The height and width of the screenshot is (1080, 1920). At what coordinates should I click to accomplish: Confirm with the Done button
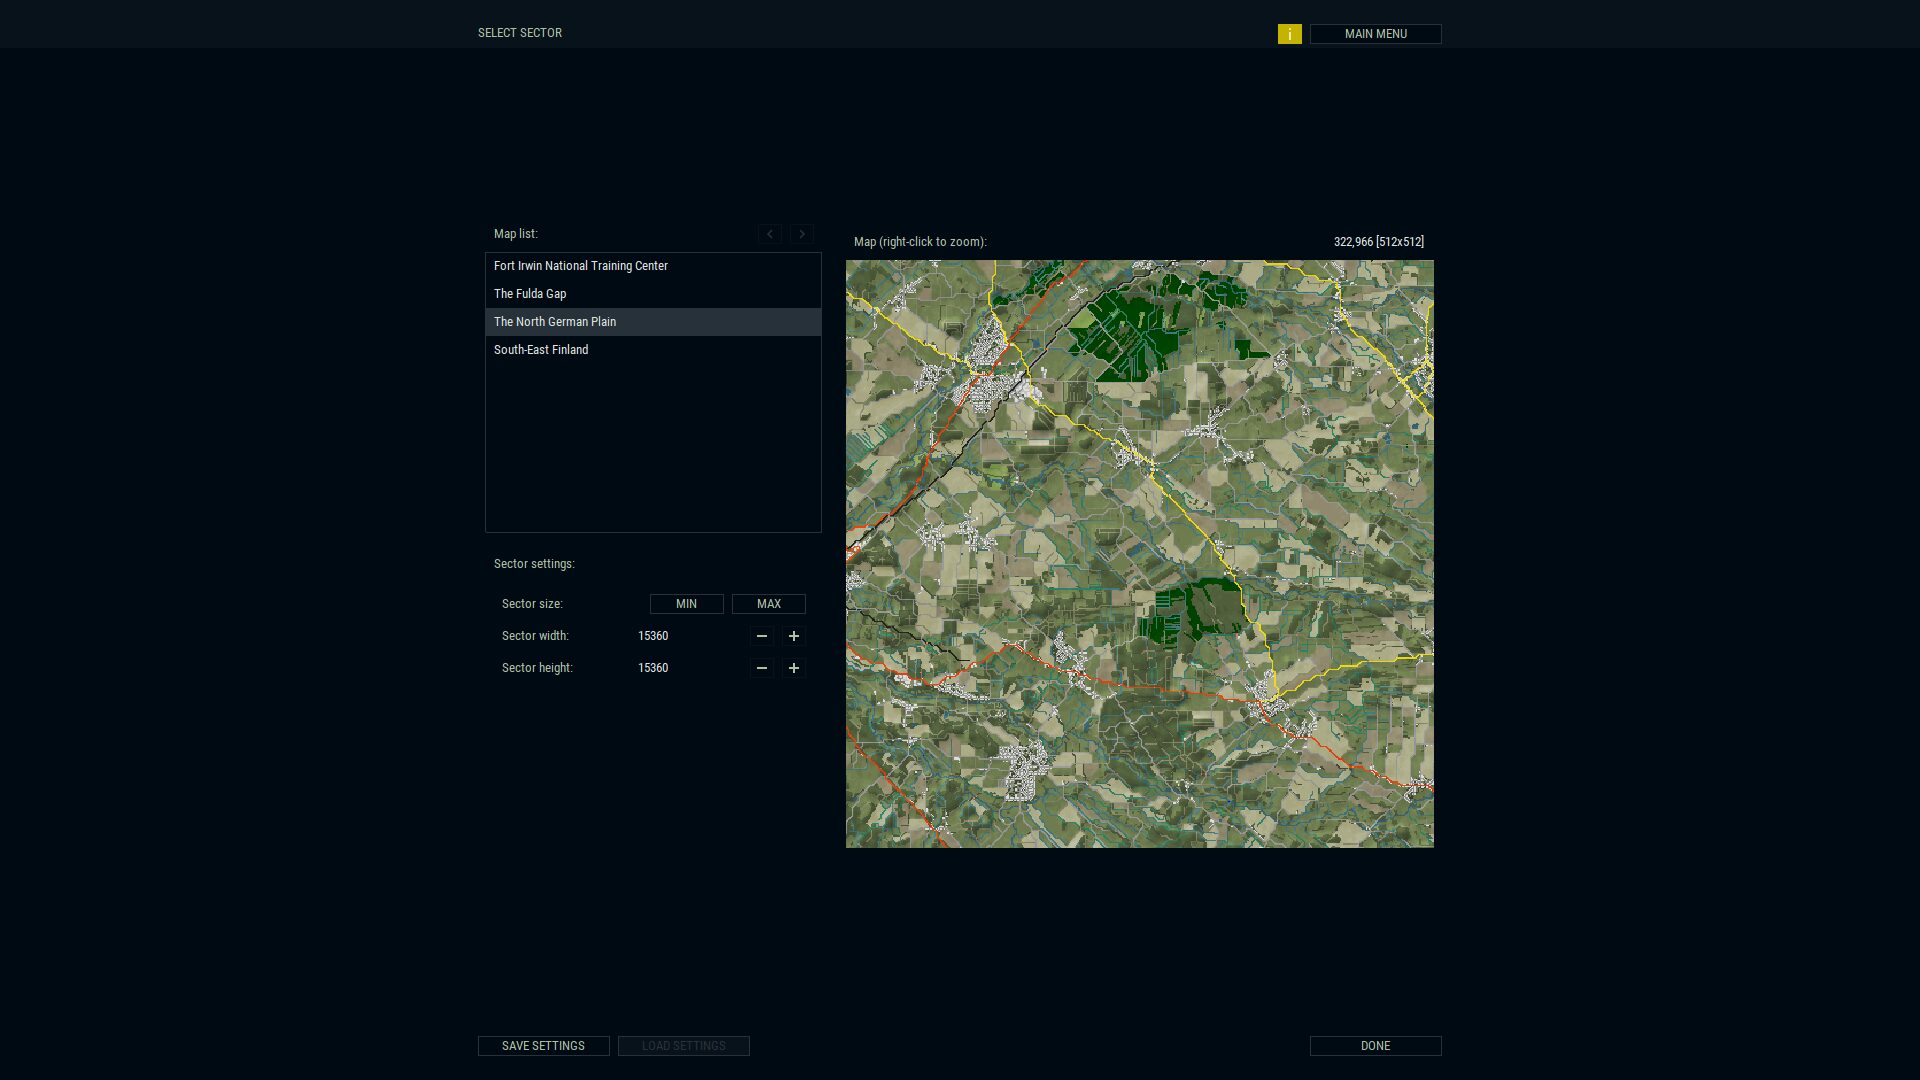tap(1375, 1046)
